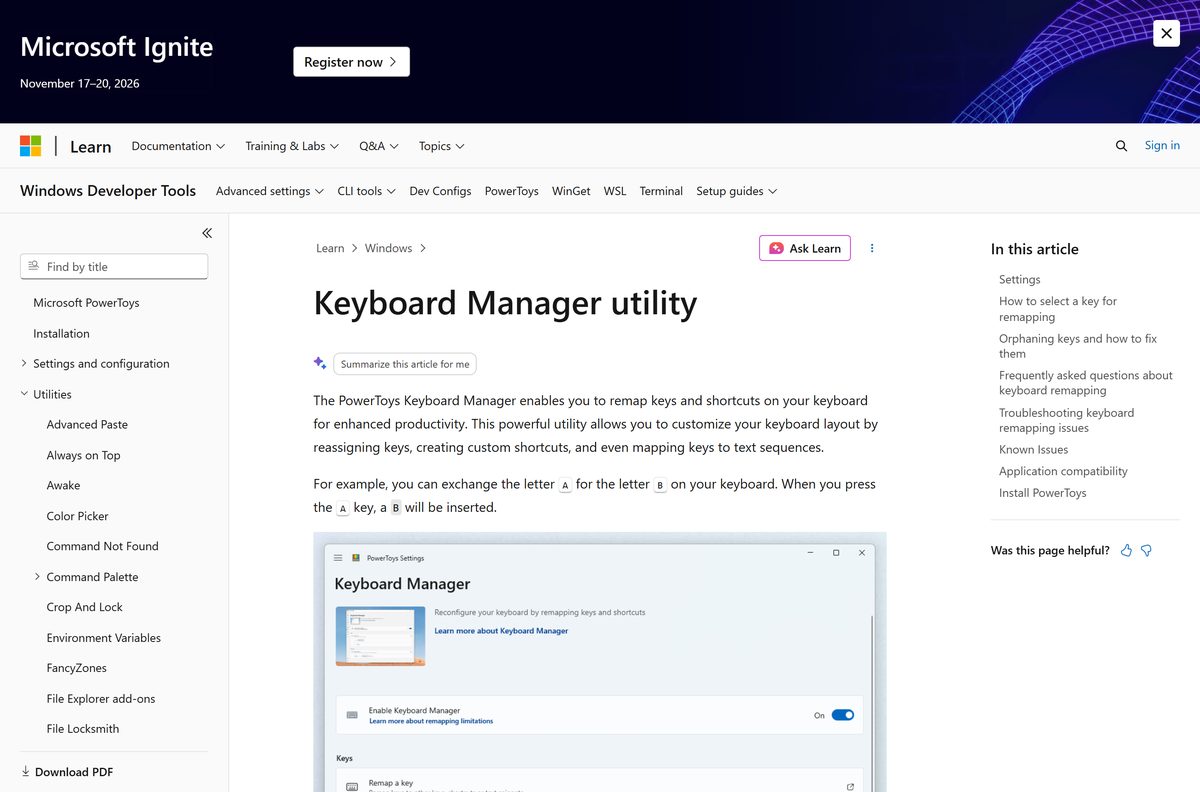The image size is (1200, 792).
Task: Open the Terminal nav item
Action: click(x=661, y=191)
